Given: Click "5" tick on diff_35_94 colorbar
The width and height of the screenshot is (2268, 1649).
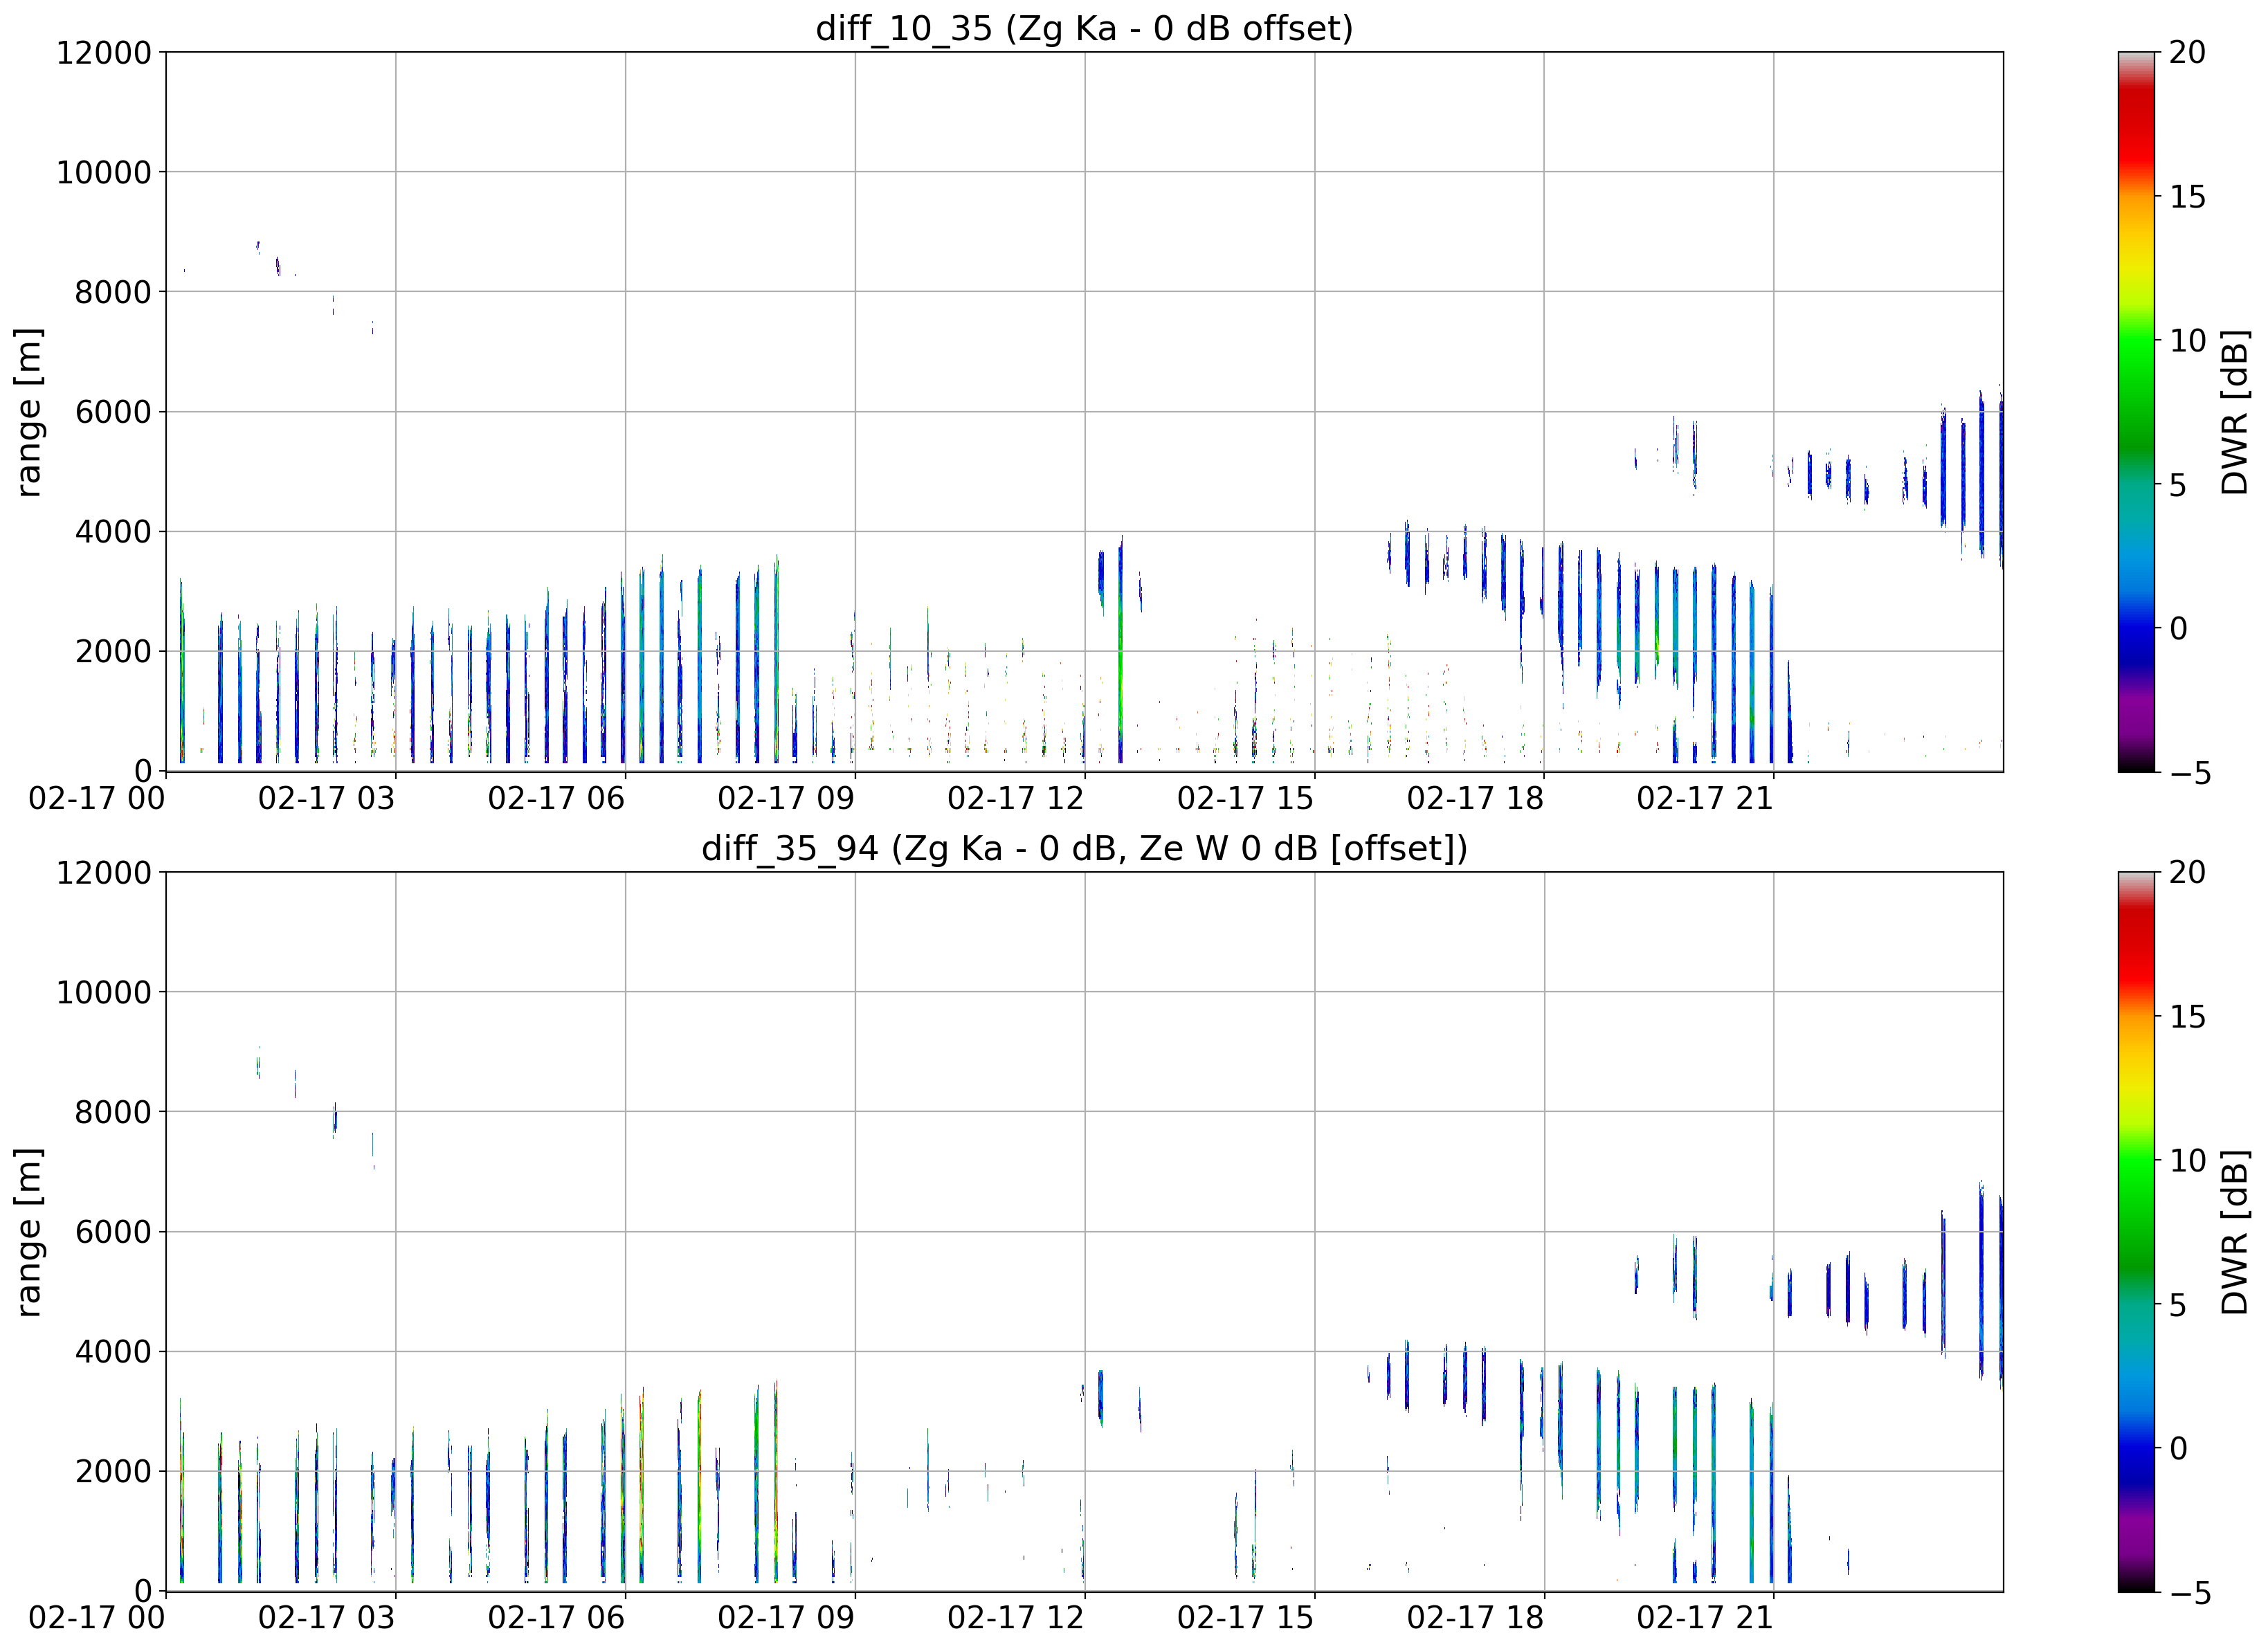Looking at the screenshot, I should click(x=2178, y=1304).
